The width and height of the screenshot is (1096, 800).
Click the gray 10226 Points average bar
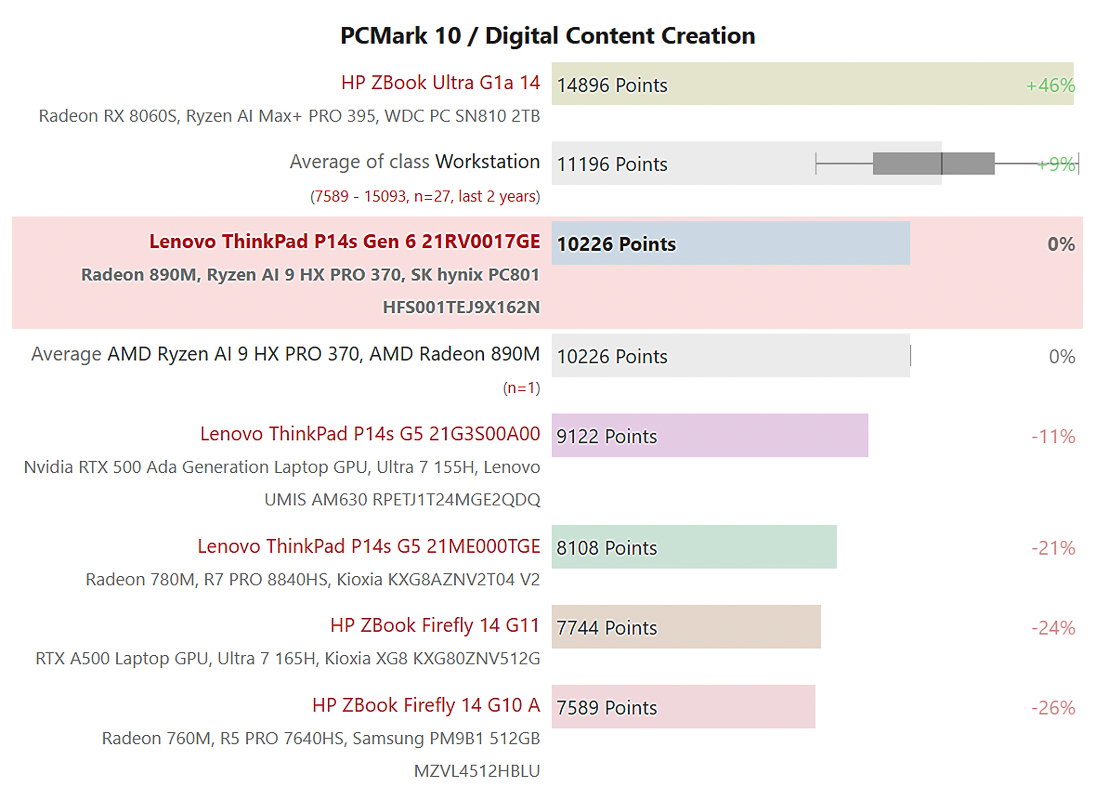[730, 356]
